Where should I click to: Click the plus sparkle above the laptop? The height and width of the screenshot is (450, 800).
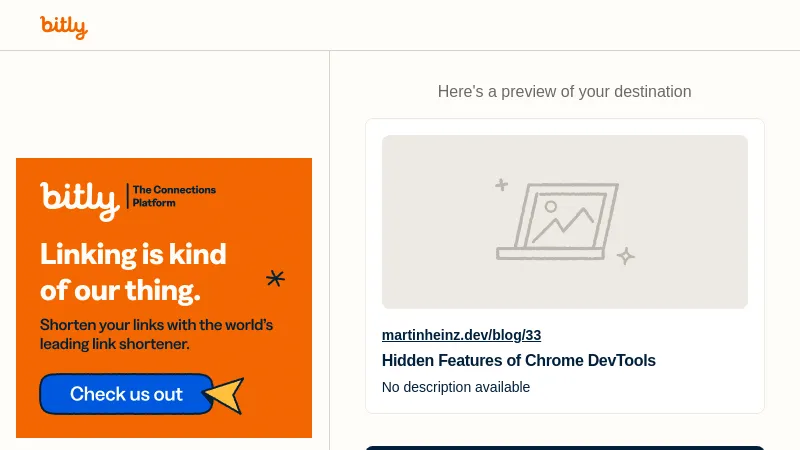point(502,185)
